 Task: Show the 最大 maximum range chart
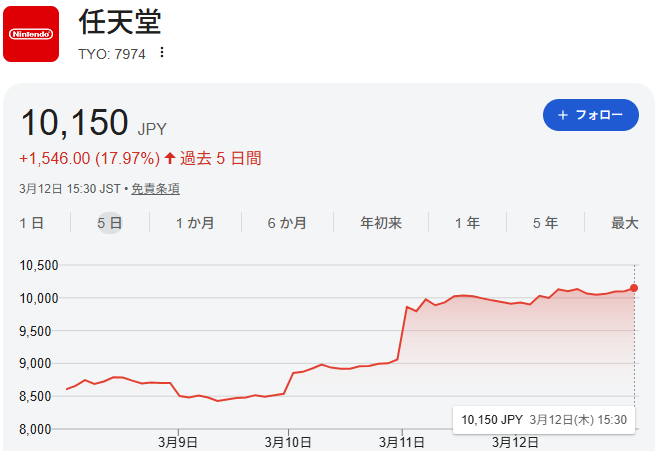(x=624, y=223)
